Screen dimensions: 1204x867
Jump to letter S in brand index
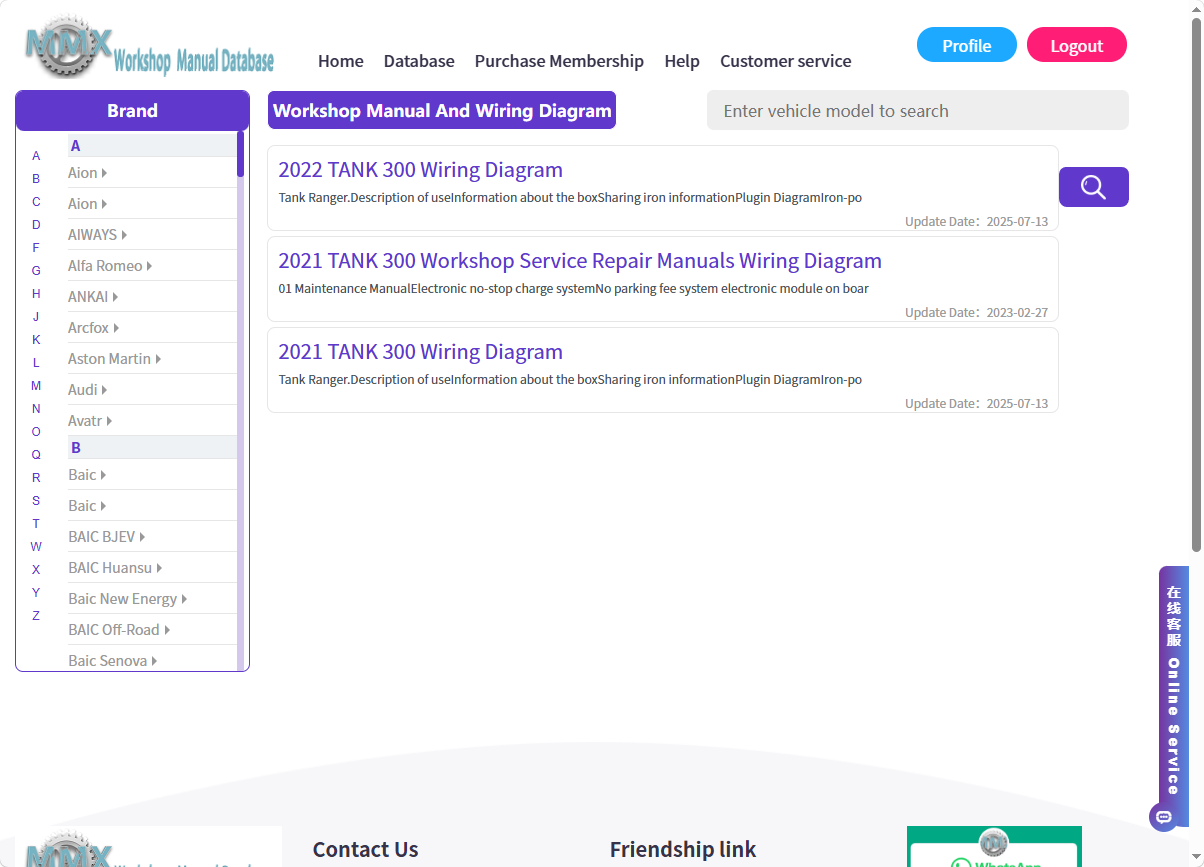coord(36,501)
